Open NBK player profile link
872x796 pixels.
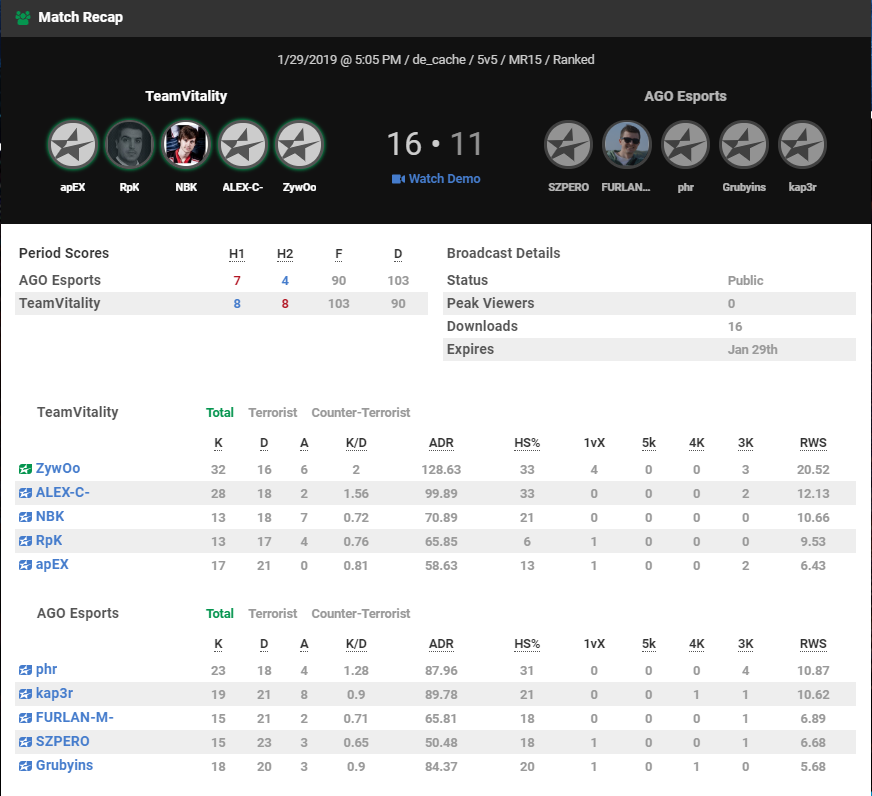coord(50,516)
